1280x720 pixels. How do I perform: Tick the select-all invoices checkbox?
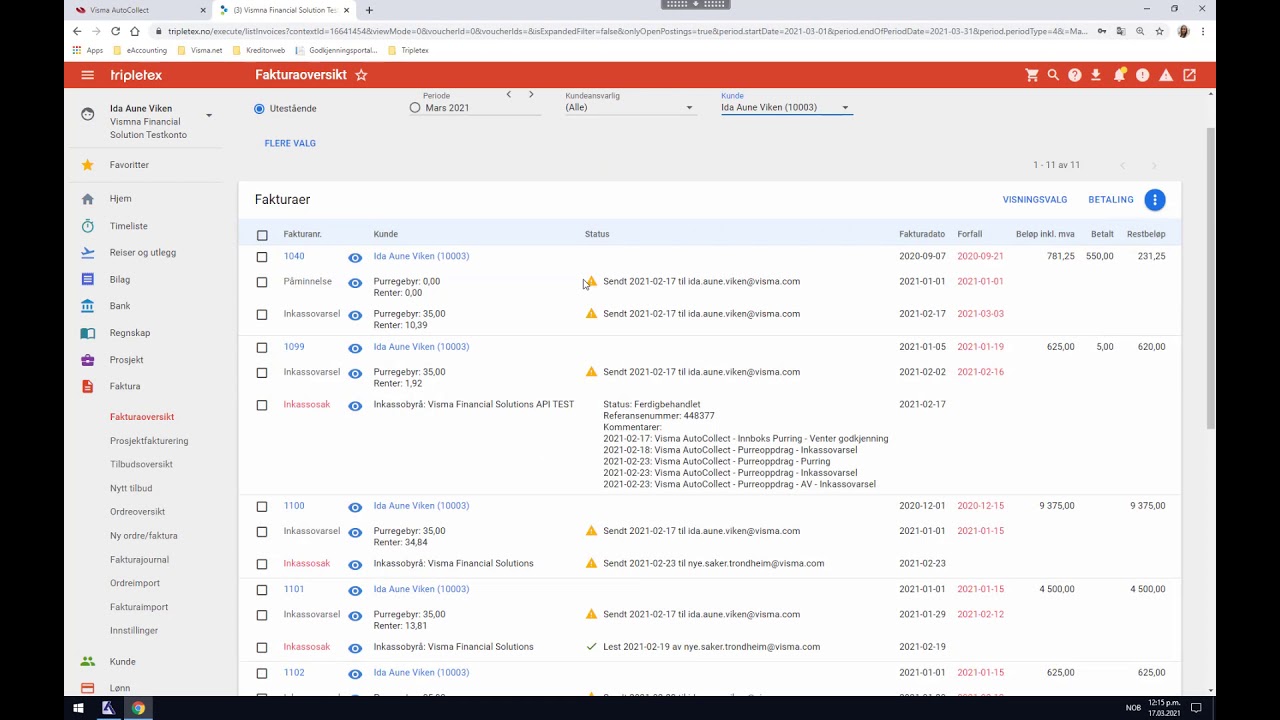(x=262, y=235)
